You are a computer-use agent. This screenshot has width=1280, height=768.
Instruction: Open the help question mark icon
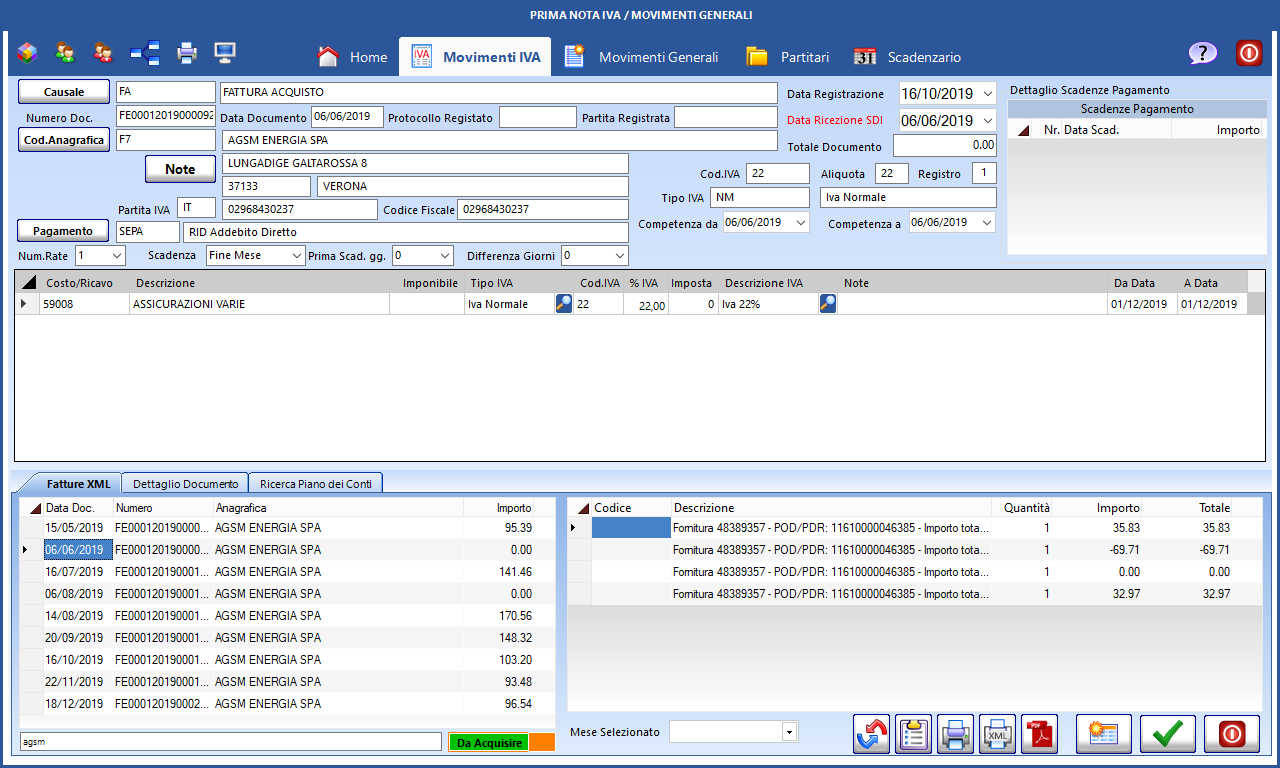pyautogui.click(x=1202, y=54)
